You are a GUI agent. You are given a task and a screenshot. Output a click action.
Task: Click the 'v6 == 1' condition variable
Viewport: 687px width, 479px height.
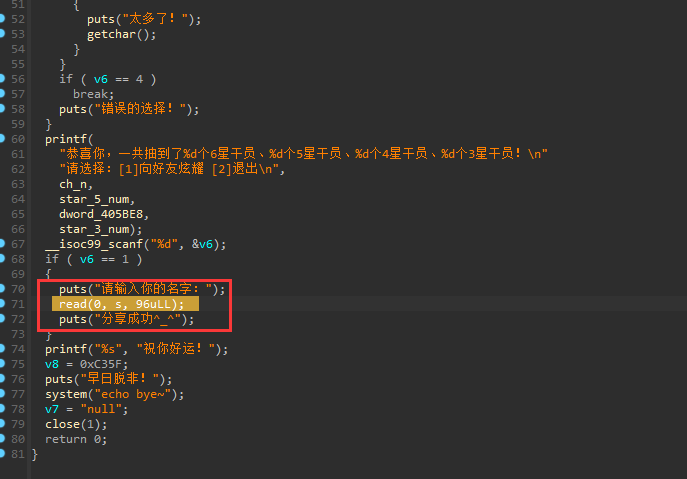coord(87,259)
